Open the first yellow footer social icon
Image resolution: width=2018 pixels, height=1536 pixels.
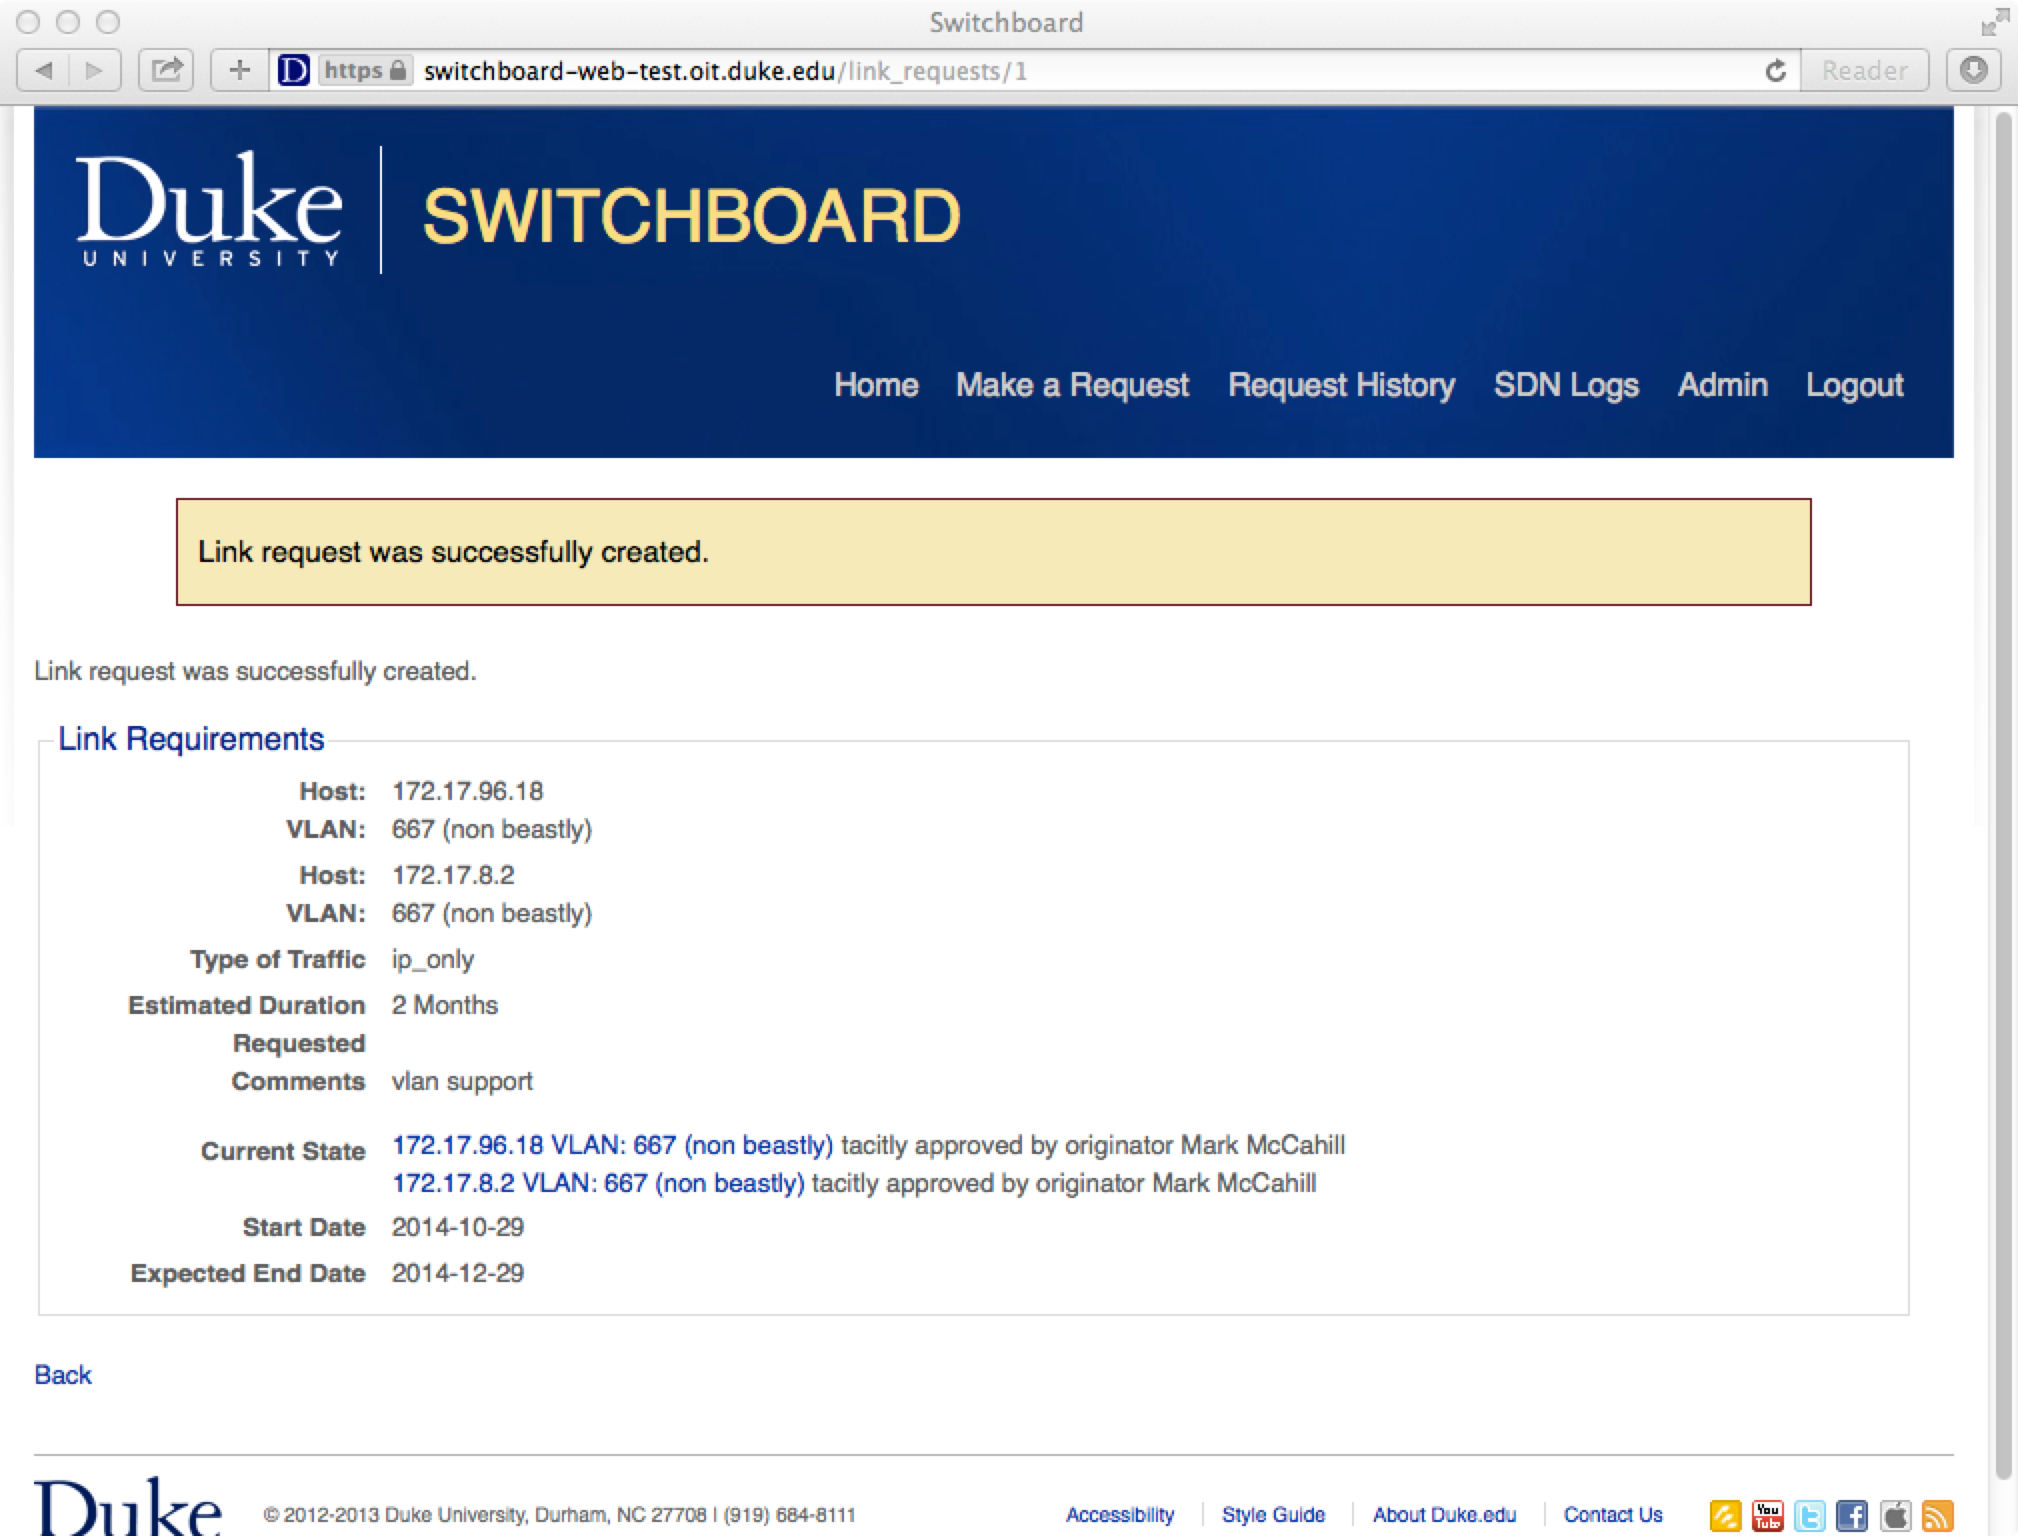click(x=1726, y=1515)
